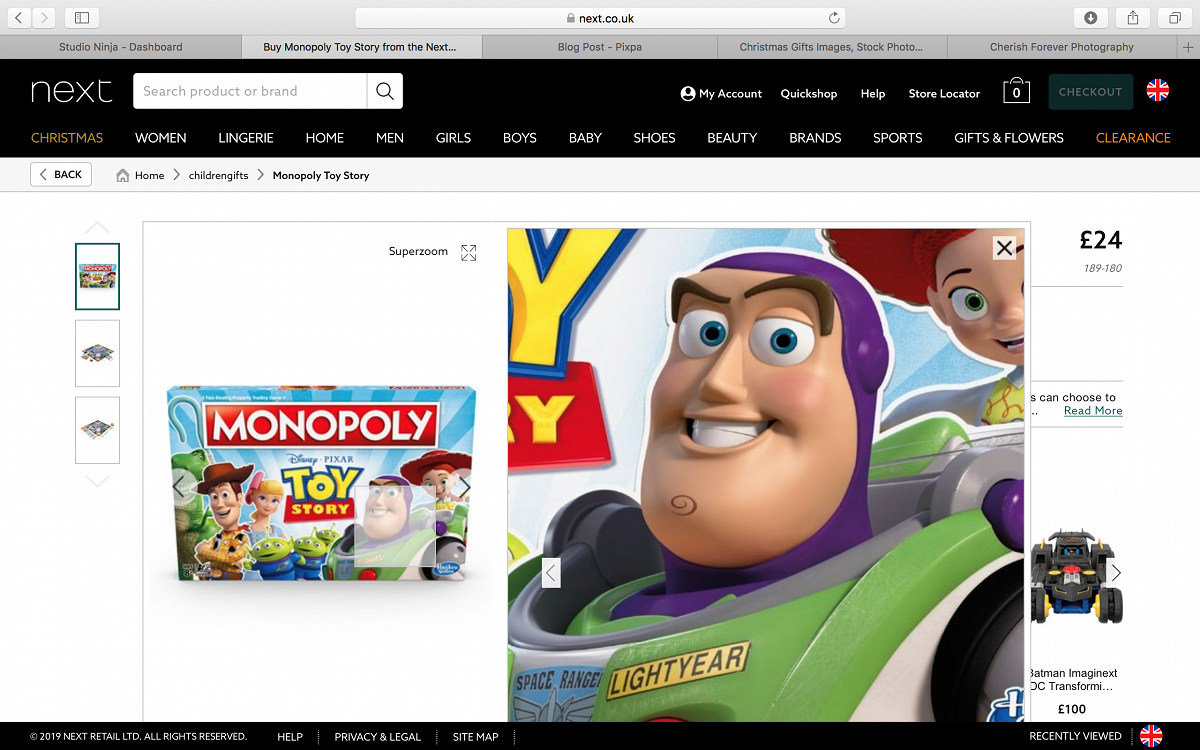Click UK flag in the header
1200x750 pixels.
(x=1158, y=91)
